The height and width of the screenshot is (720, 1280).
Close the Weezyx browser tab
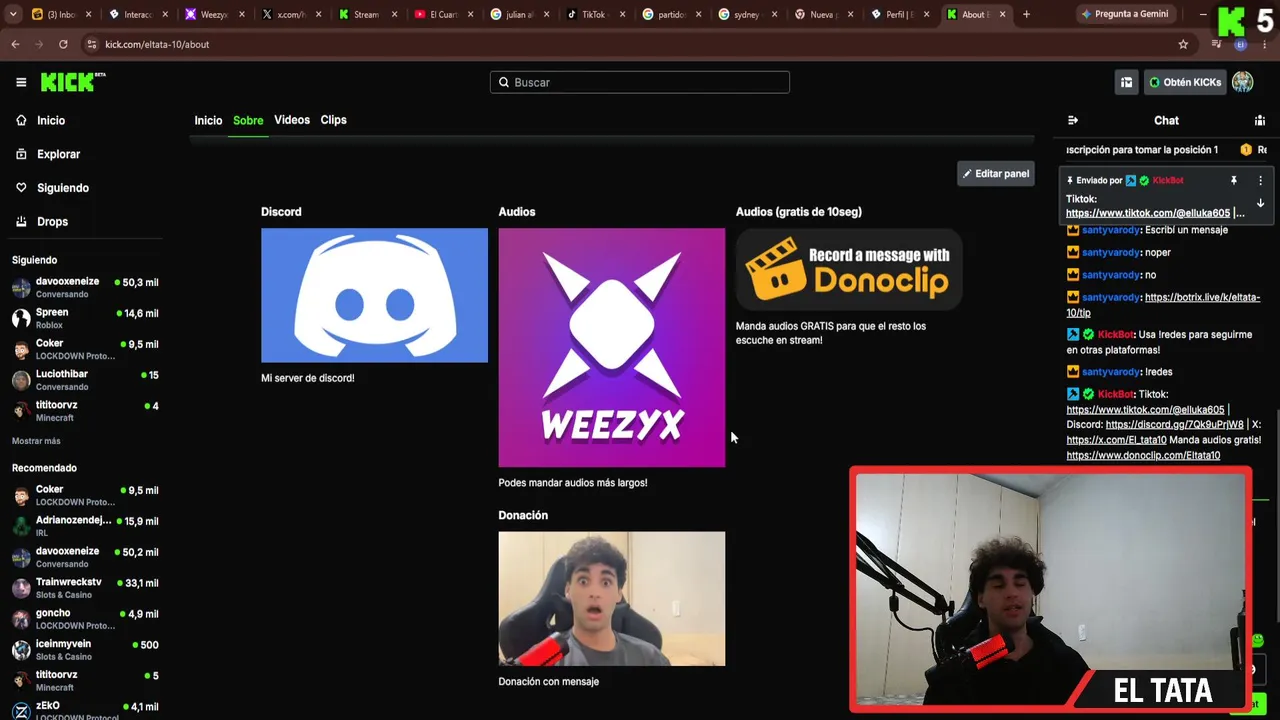(242, 15)
